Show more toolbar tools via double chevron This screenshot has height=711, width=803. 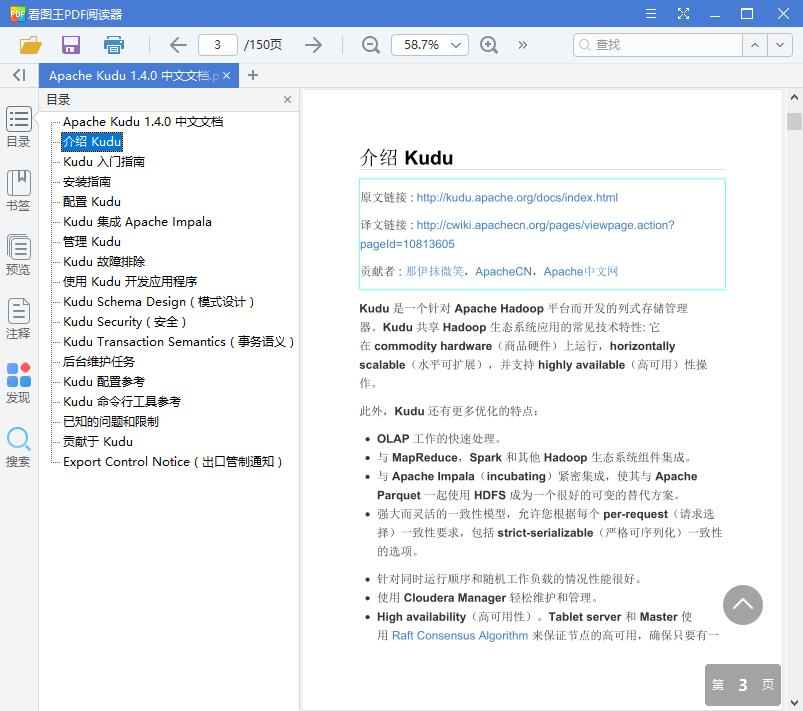tap(522, 45)
